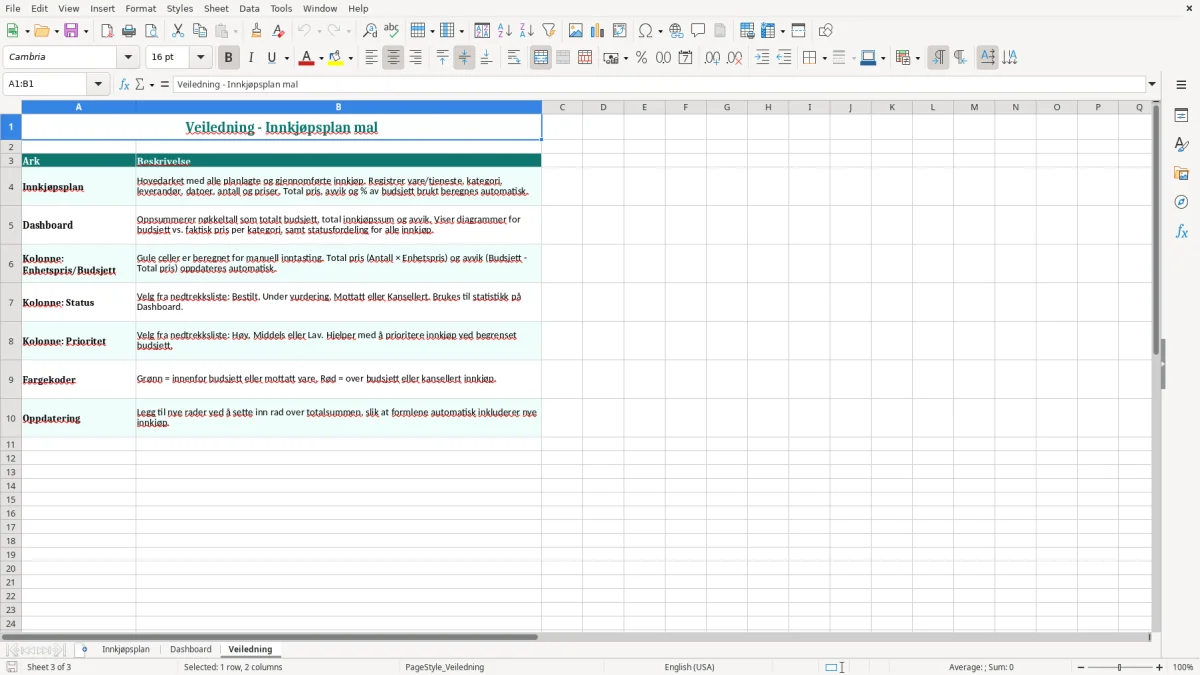The width and height of the screenshot is (1200, 675).
Task: Increase the indent
Action: click(x=762, y=58)
